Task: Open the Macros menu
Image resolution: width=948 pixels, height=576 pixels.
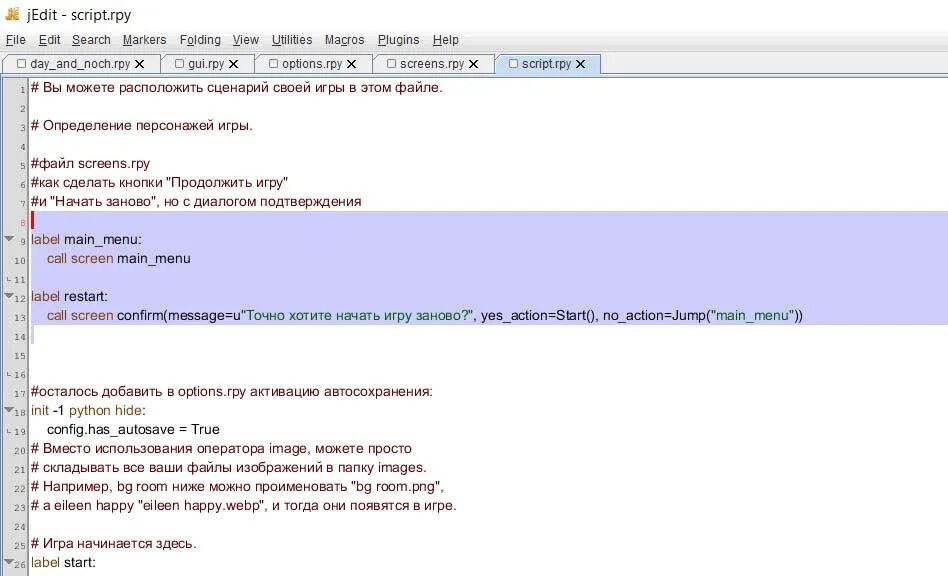Action: pyautogui.click(x=345, y=40)
